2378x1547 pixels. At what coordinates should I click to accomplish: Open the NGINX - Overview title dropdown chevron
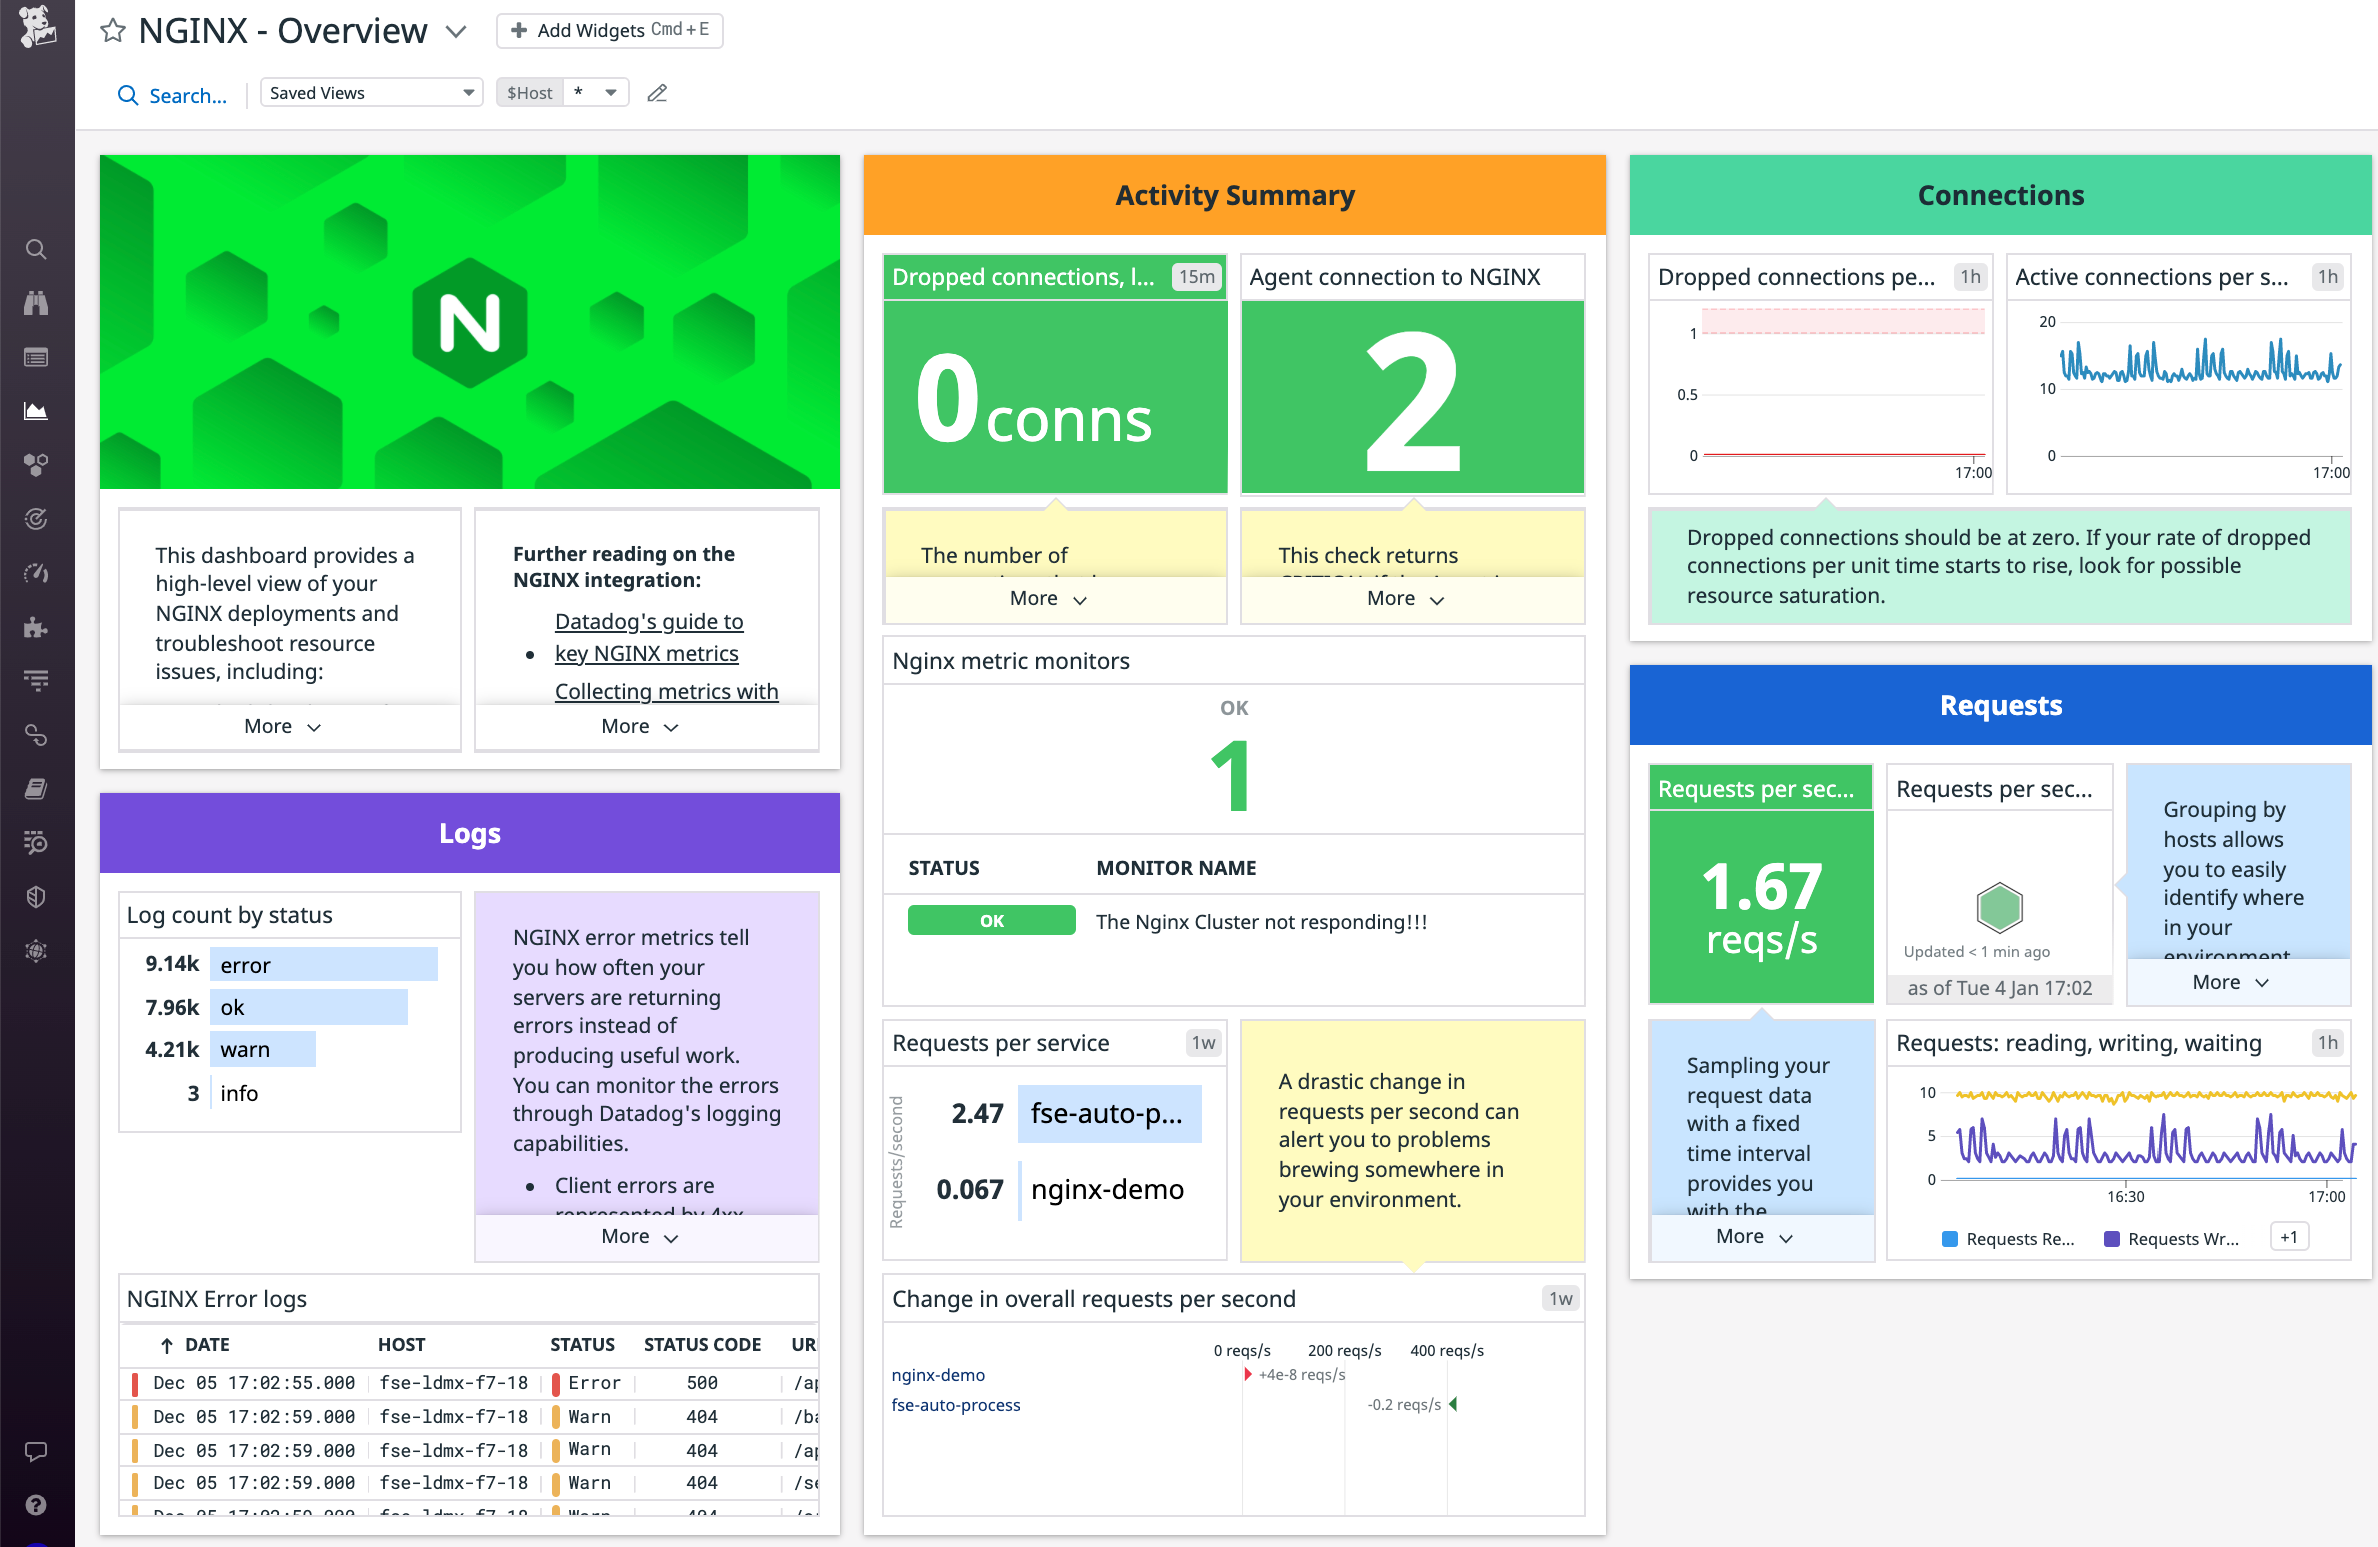(x=456, y=32)
